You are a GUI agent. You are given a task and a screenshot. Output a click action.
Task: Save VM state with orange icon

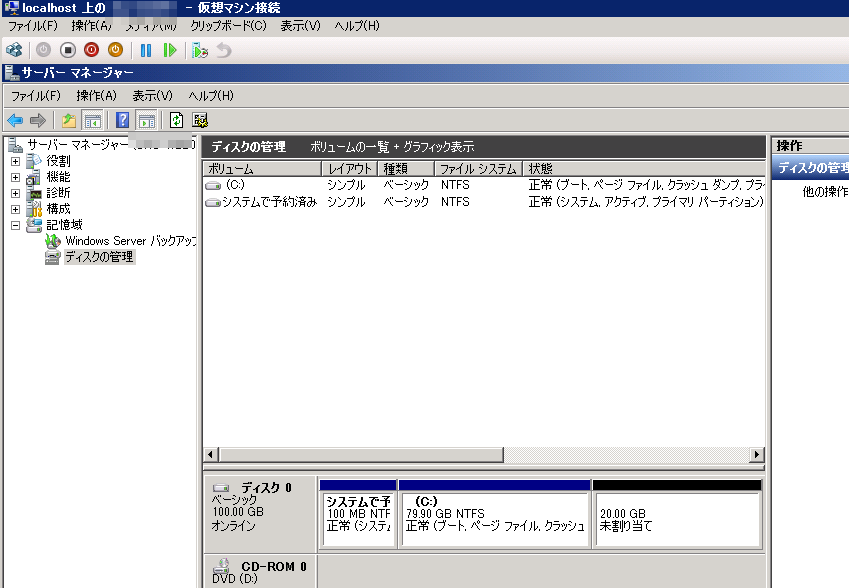(115, 50)
